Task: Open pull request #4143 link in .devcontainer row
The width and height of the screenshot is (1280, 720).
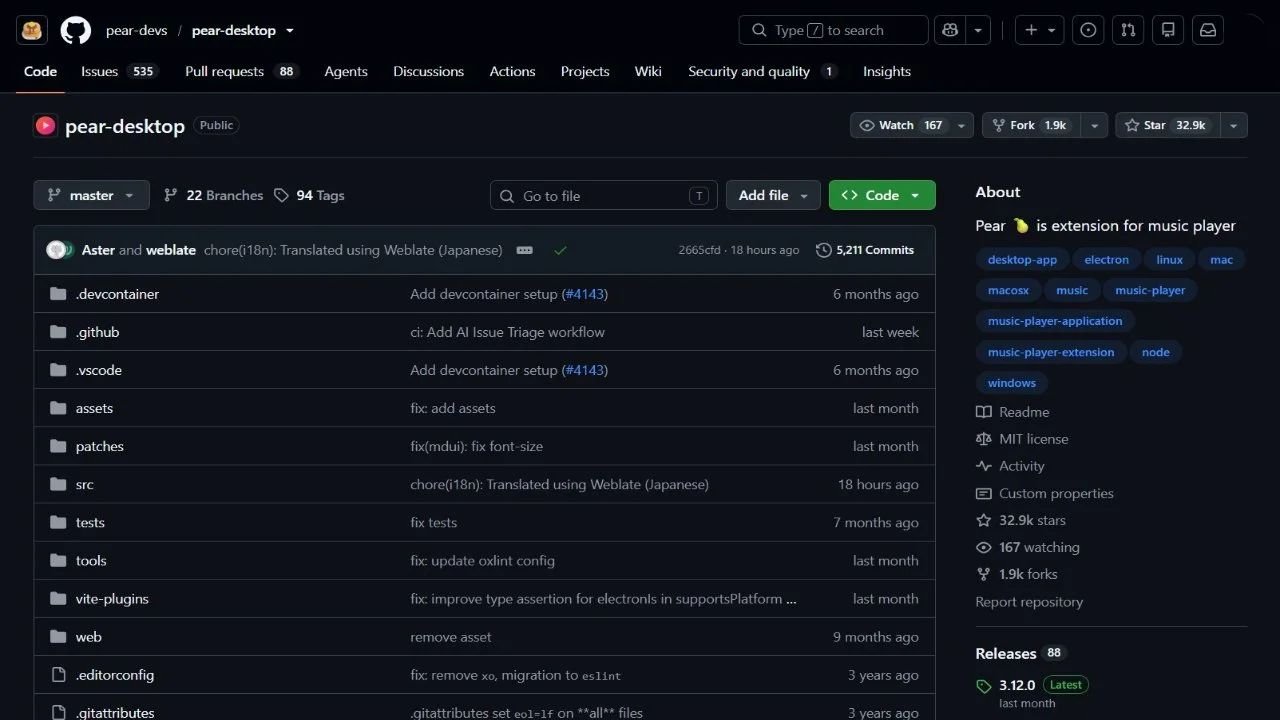Action: point(585,294)
